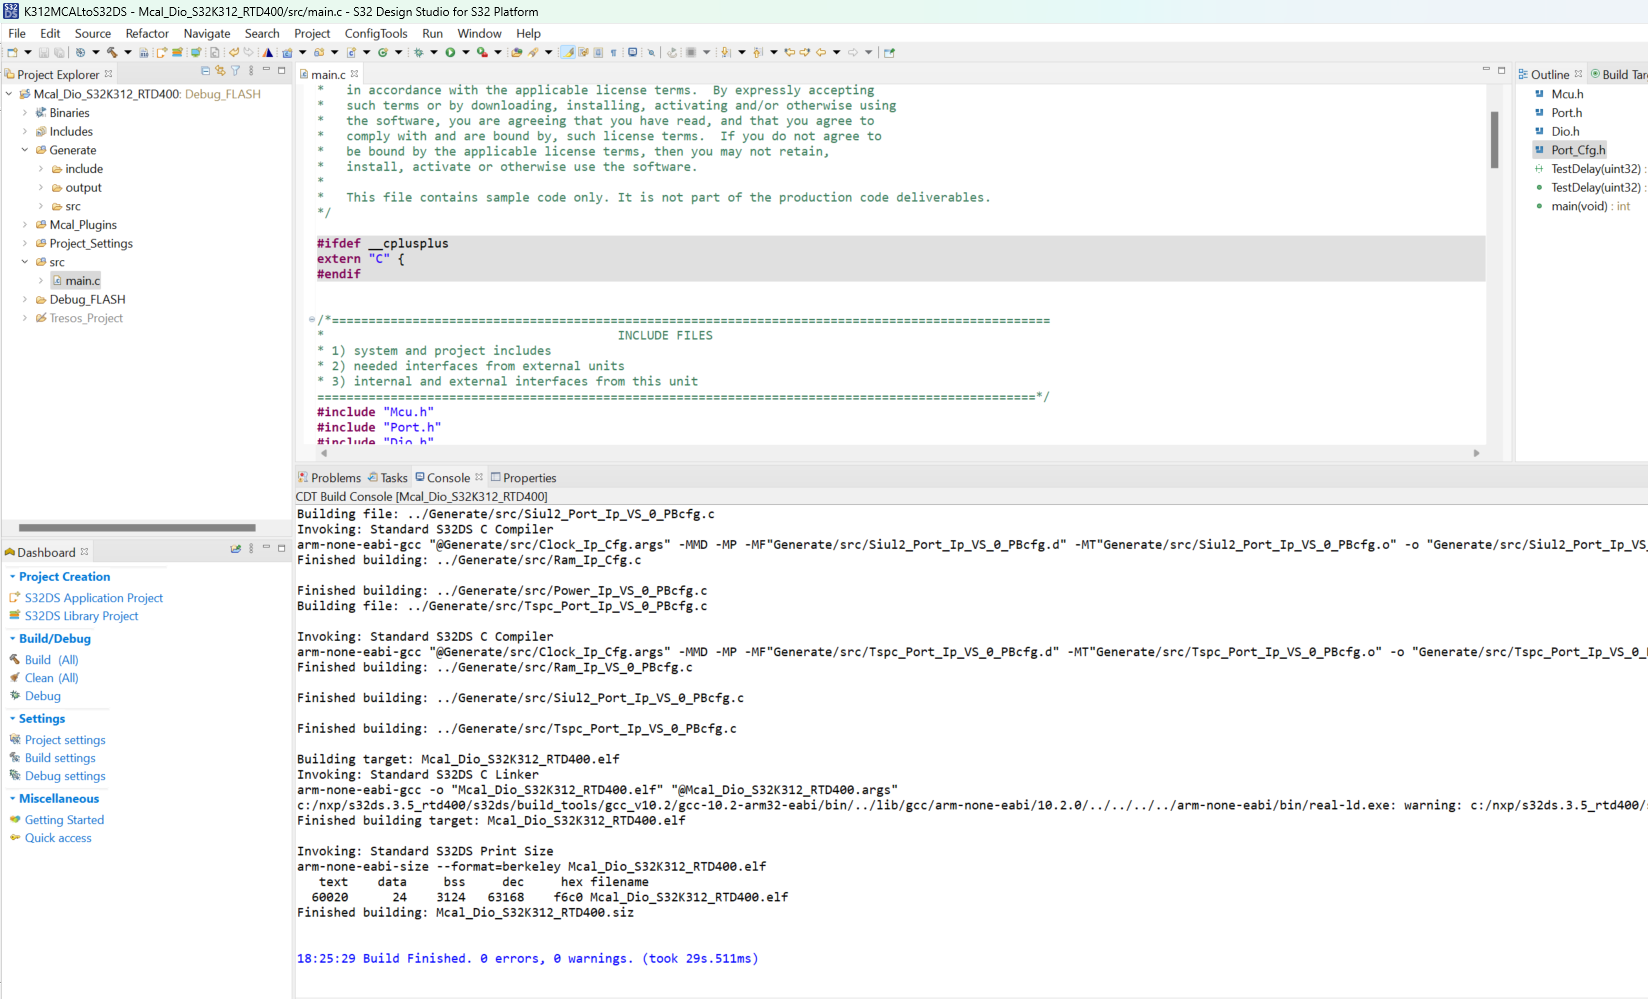
Task: Open the dropdown arrow beside the Run icon
Action: (x=465, y=52)
